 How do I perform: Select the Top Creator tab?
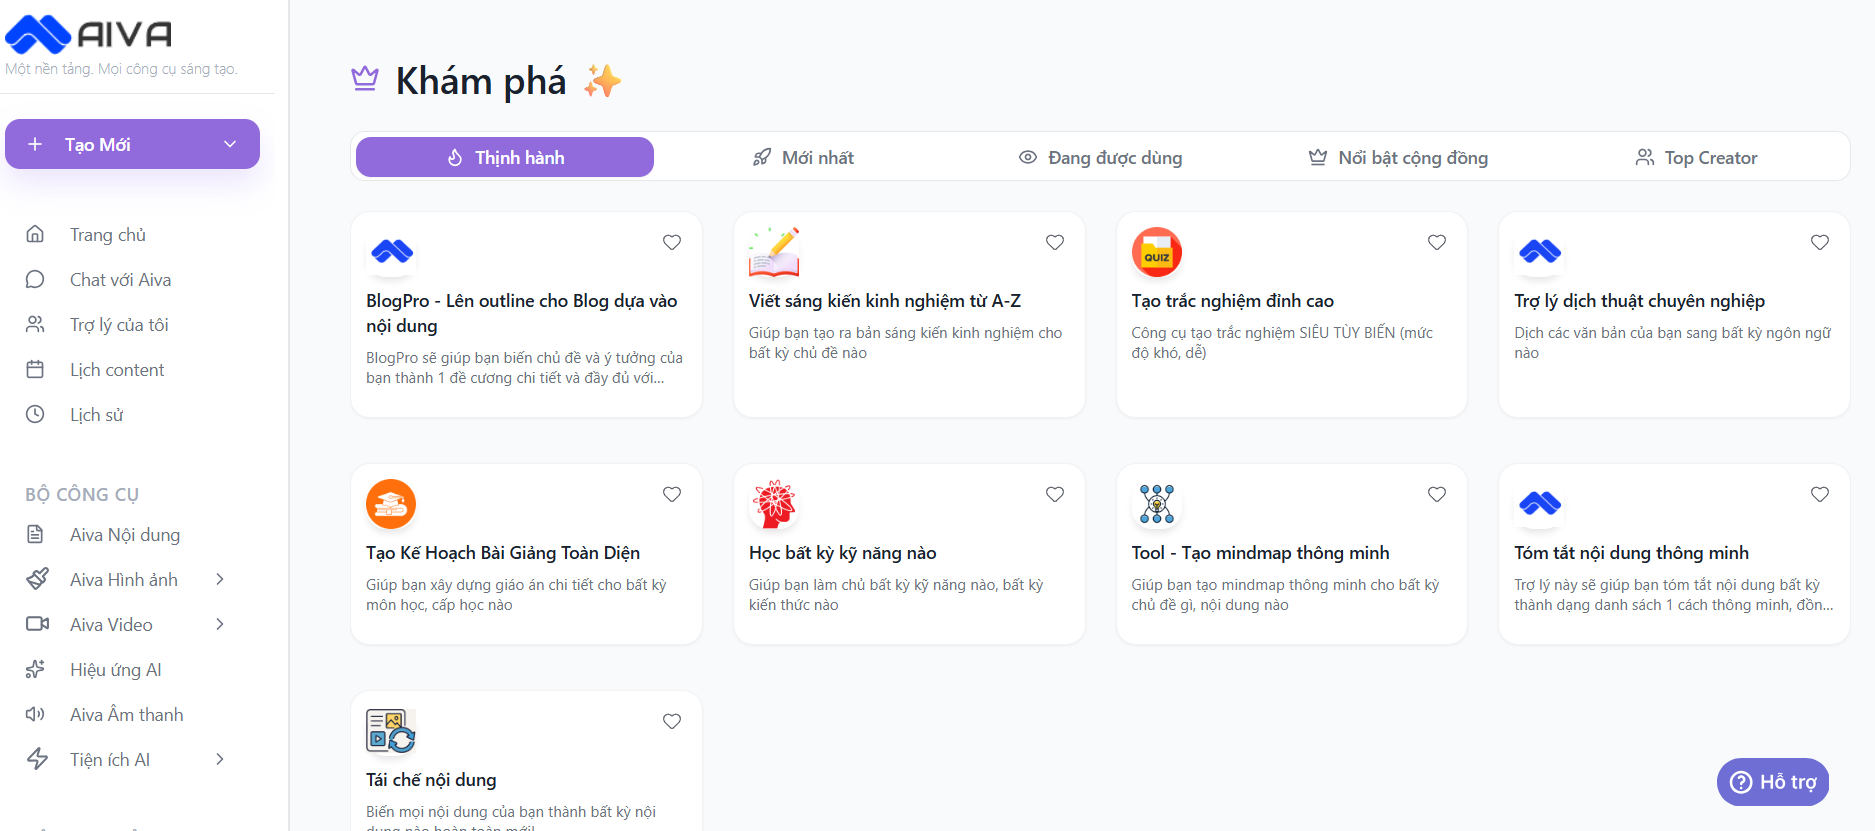(x=1696, y=158)
